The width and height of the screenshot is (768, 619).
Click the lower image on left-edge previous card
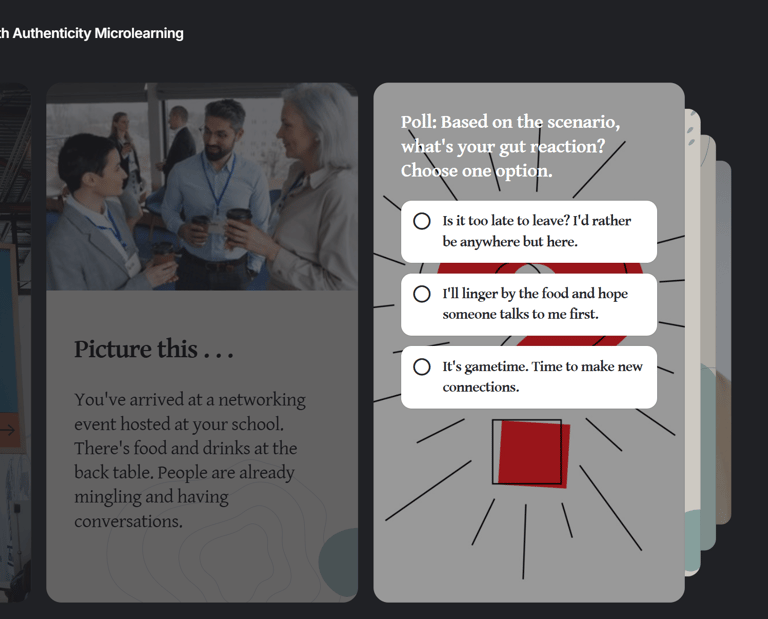pos(14,524)
